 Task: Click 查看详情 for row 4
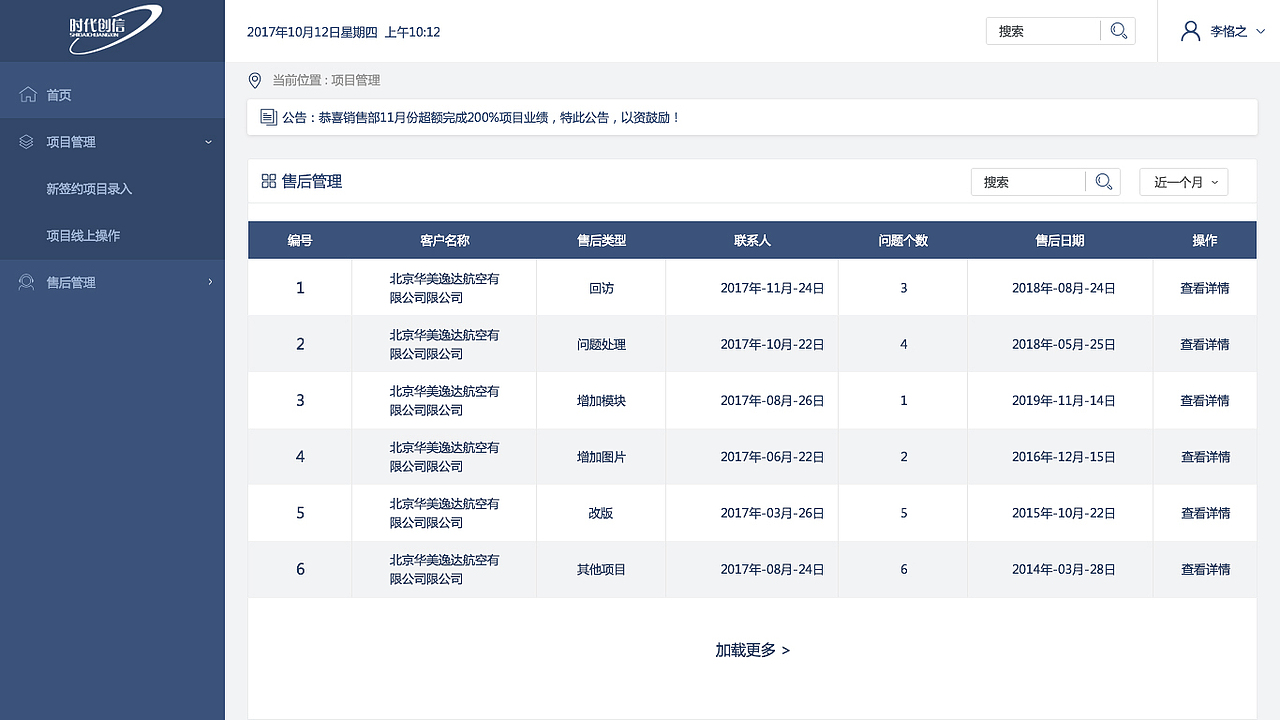pyautogui.click(x=1205, y=457)
